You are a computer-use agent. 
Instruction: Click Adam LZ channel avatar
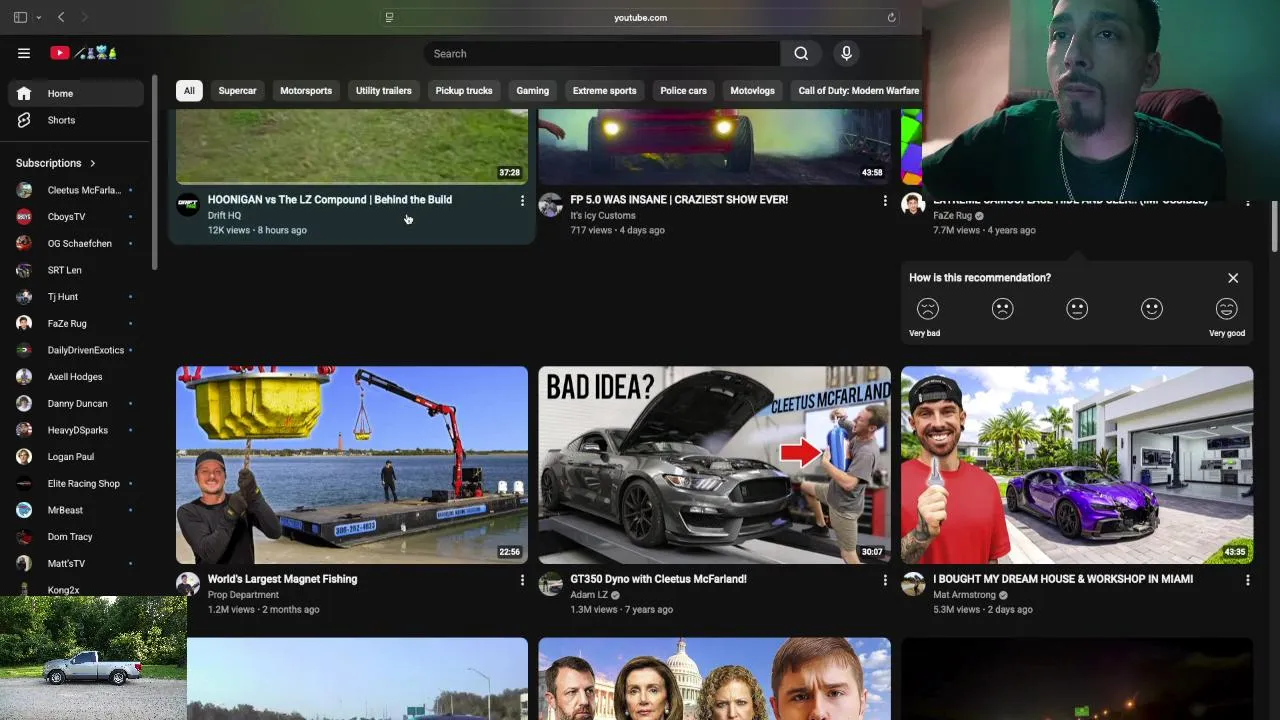click(550, 584)
